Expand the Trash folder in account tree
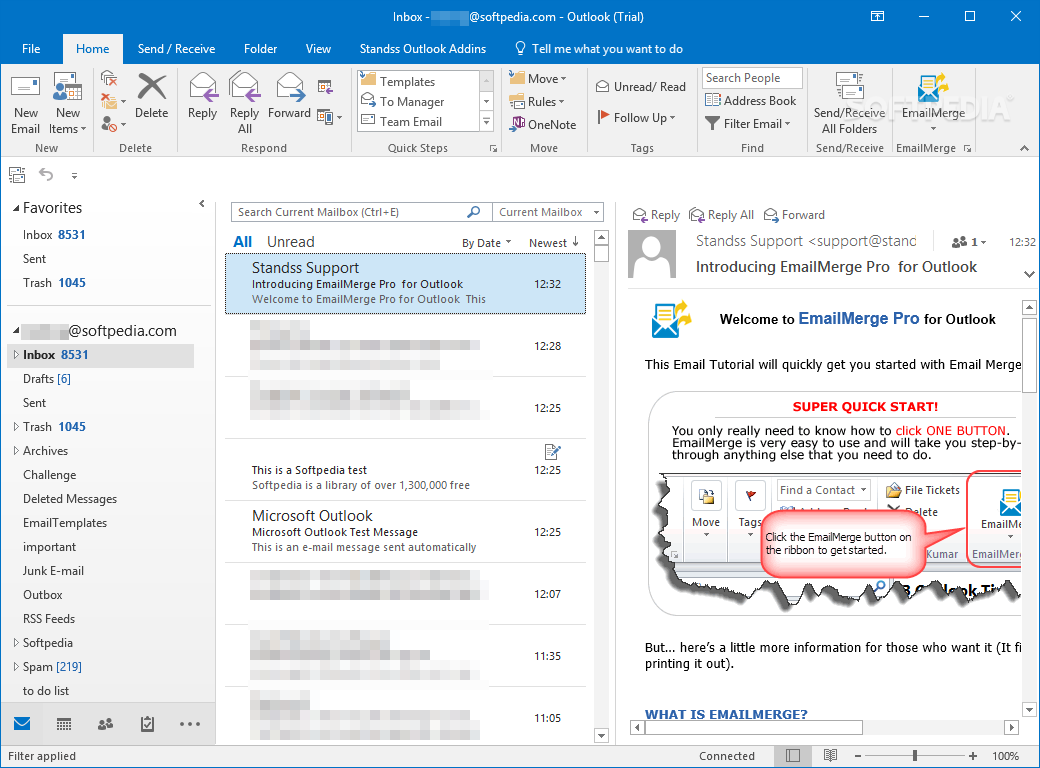 click(x=16, y=426)
